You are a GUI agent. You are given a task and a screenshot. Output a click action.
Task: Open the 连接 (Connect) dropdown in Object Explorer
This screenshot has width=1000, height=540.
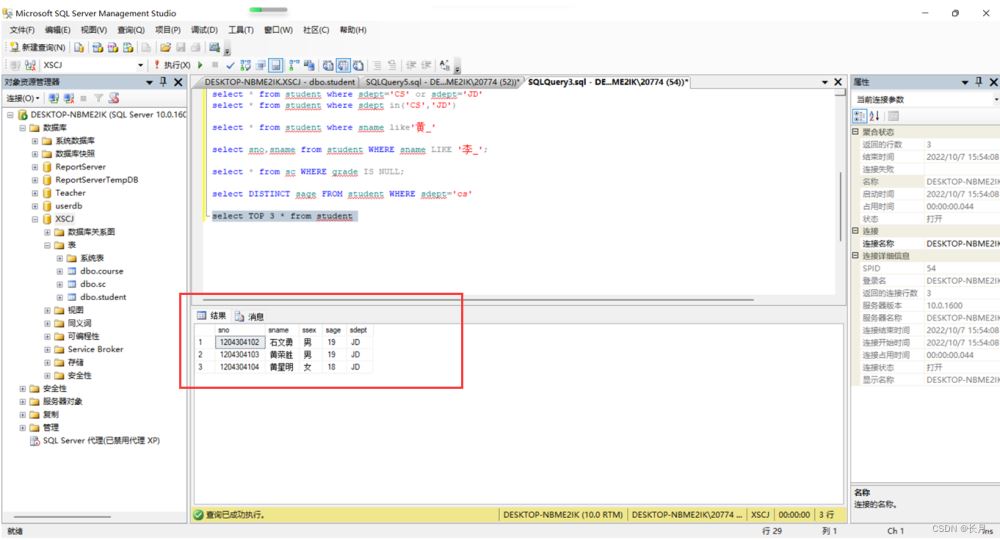click(x=24, y=98)
